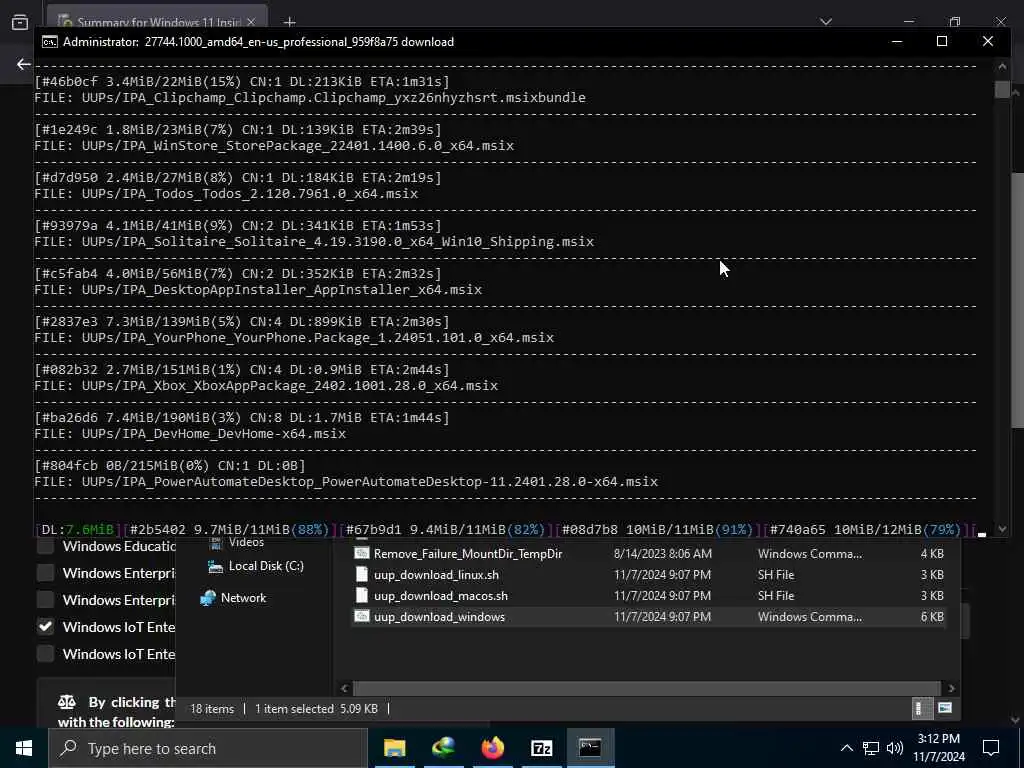This screenshot has height=768, width=1024.
Task: Launch Firefox from the taskbar
Action: coord(492,748)
